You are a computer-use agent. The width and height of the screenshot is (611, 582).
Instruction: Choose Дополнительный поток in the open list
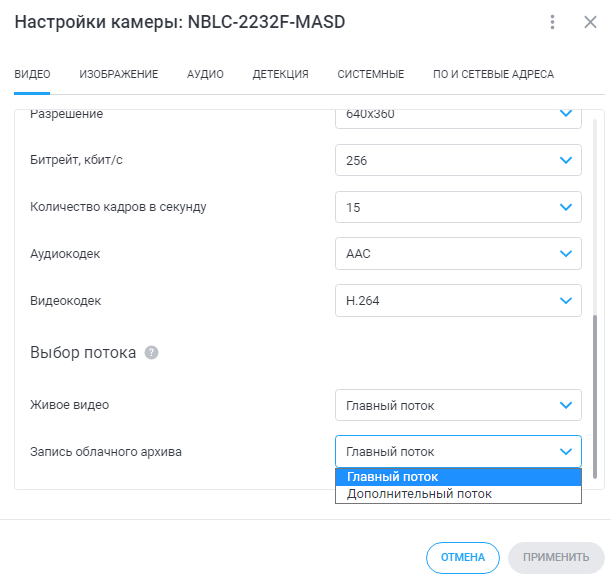(x=458, y=494)
